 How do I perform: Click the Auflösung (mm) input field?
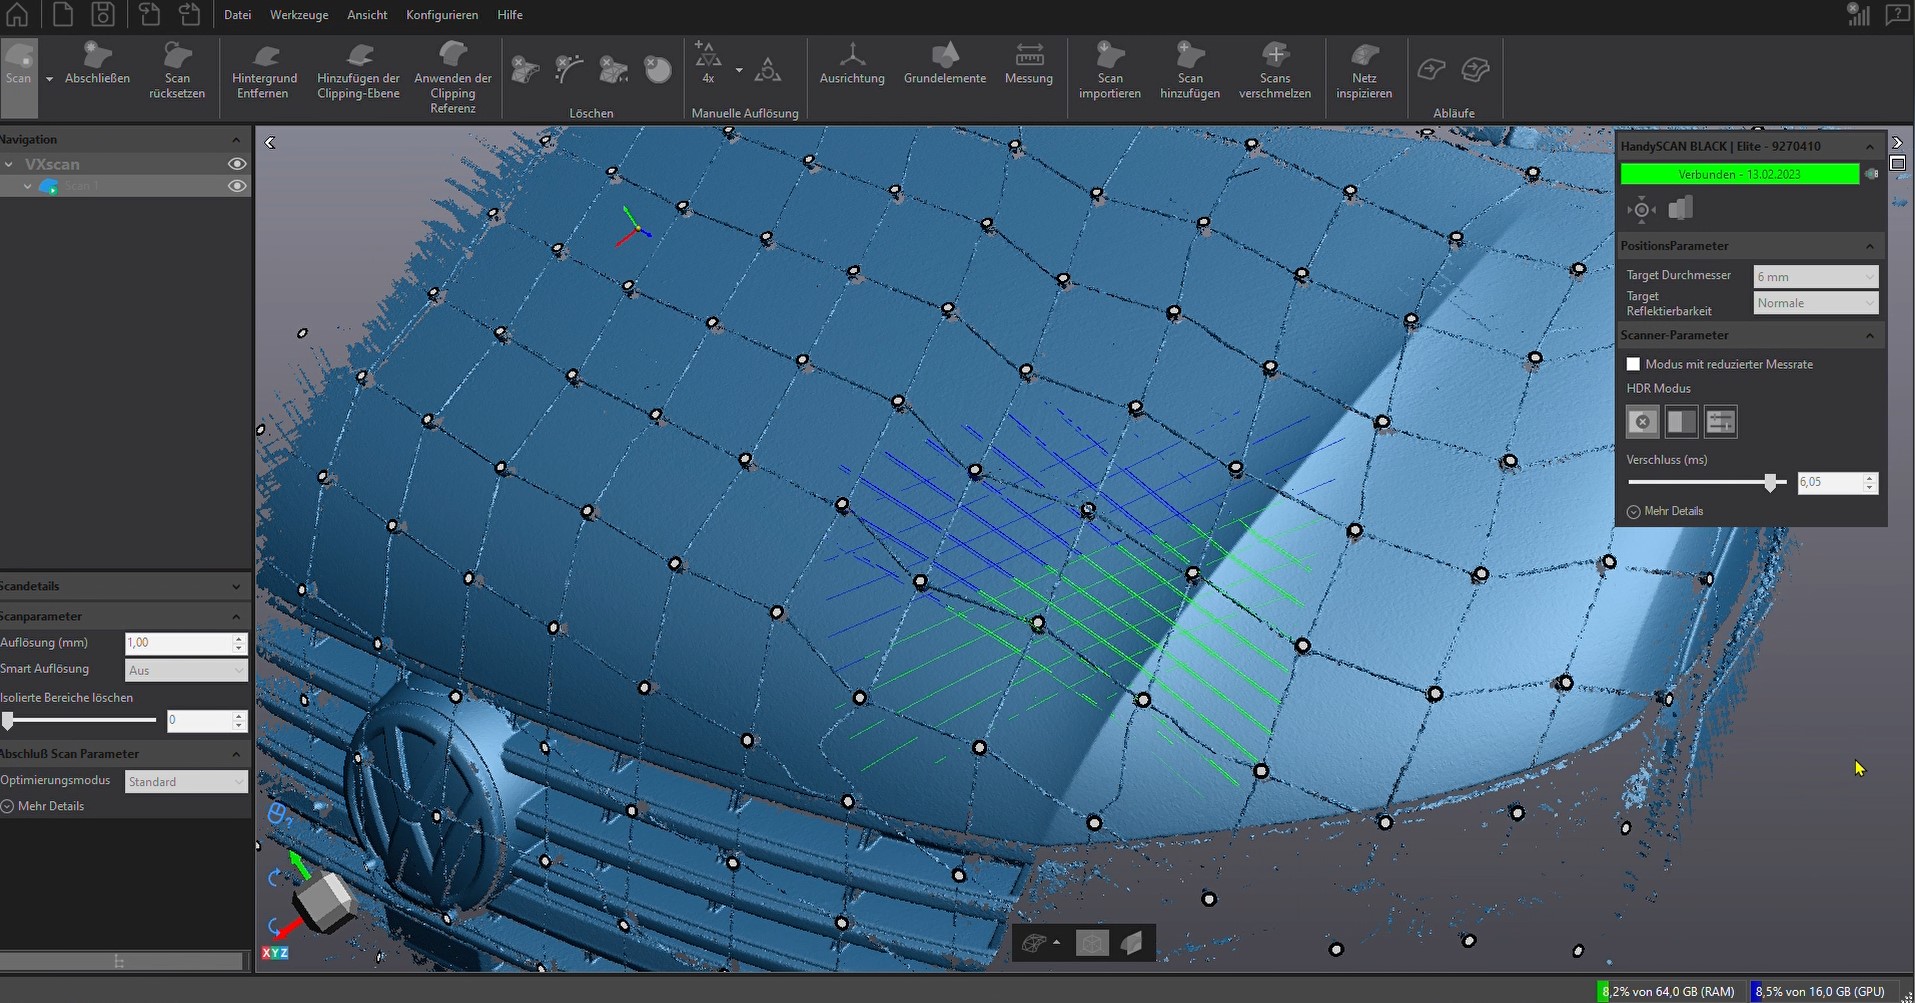(x=178, y=643)
